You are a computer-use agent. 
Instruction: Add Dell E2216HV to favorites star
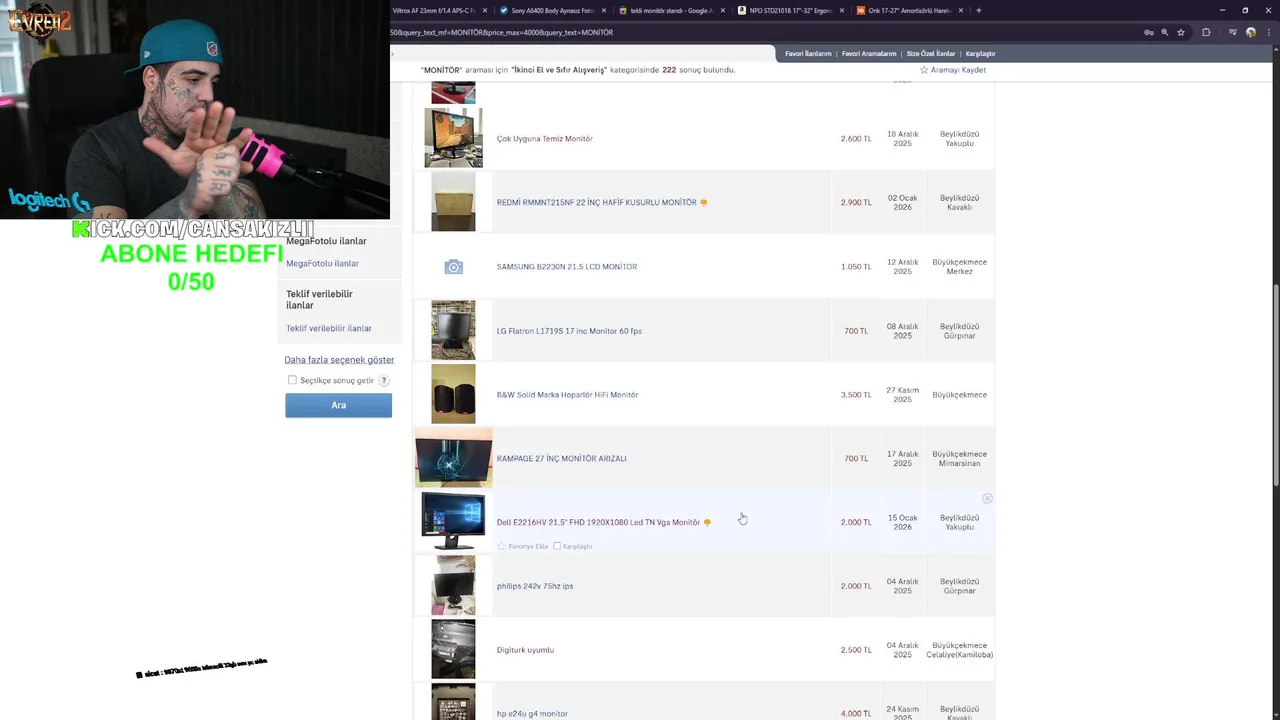[501, 546]
